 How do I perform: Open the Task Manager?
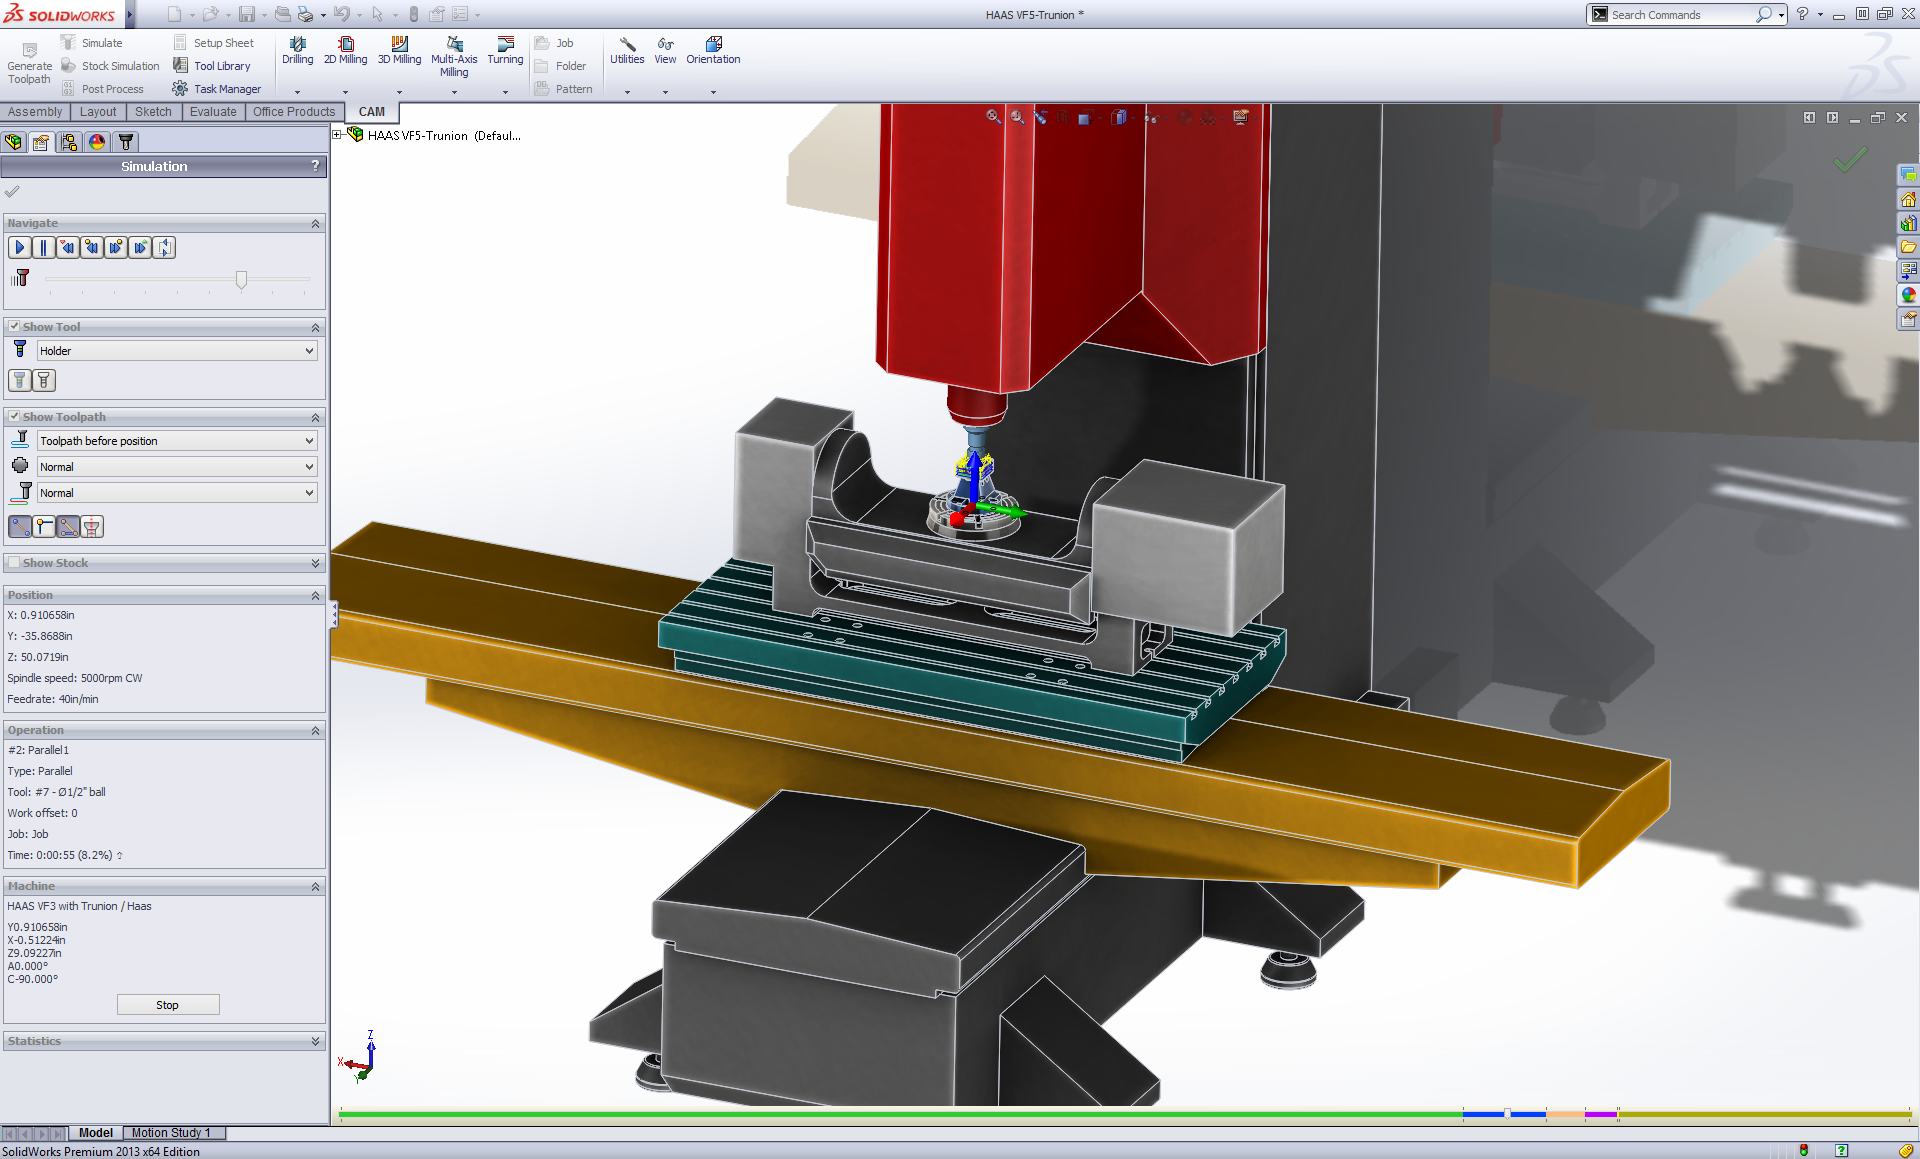pos(217,89)
